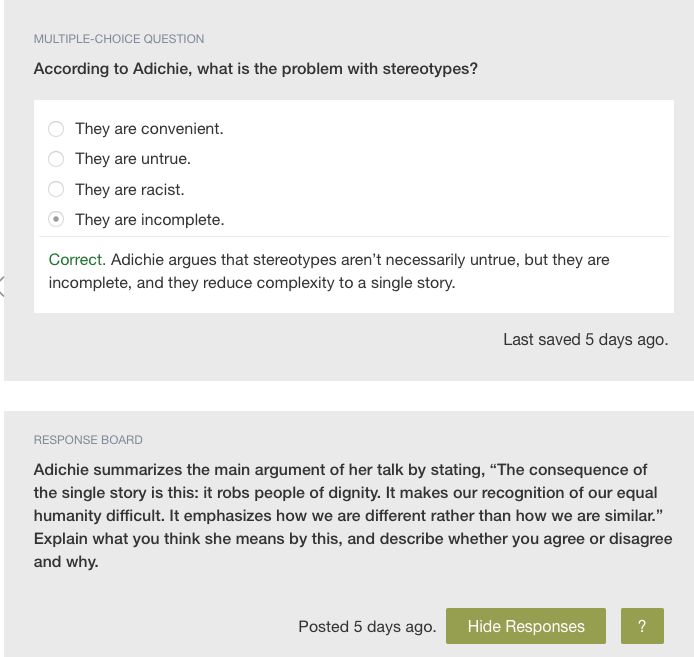Open help with the question mark button
Screen dimensions: 694x657
pyautogui.click(x=642, y=626)
